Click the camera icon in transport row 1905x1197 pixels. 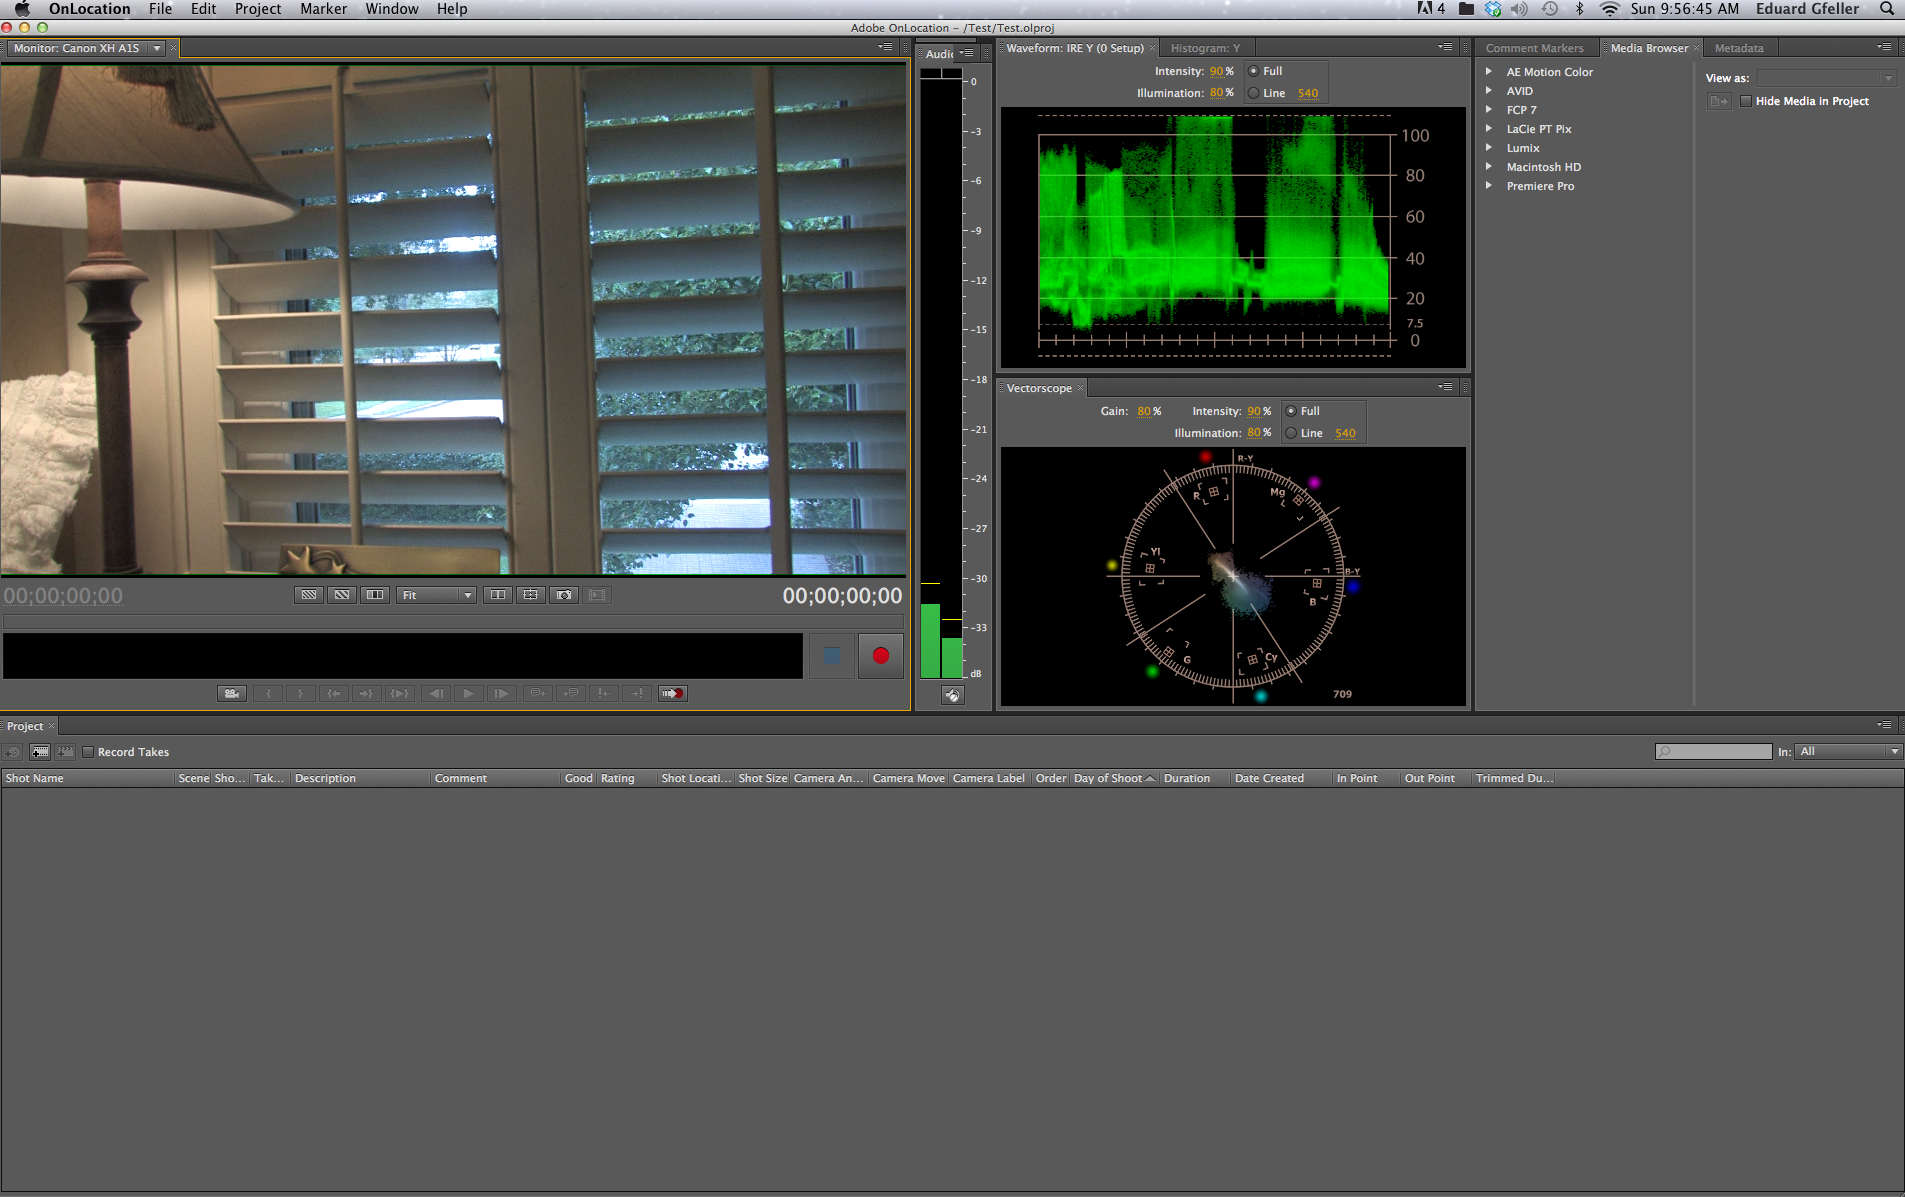click(232, 693)
